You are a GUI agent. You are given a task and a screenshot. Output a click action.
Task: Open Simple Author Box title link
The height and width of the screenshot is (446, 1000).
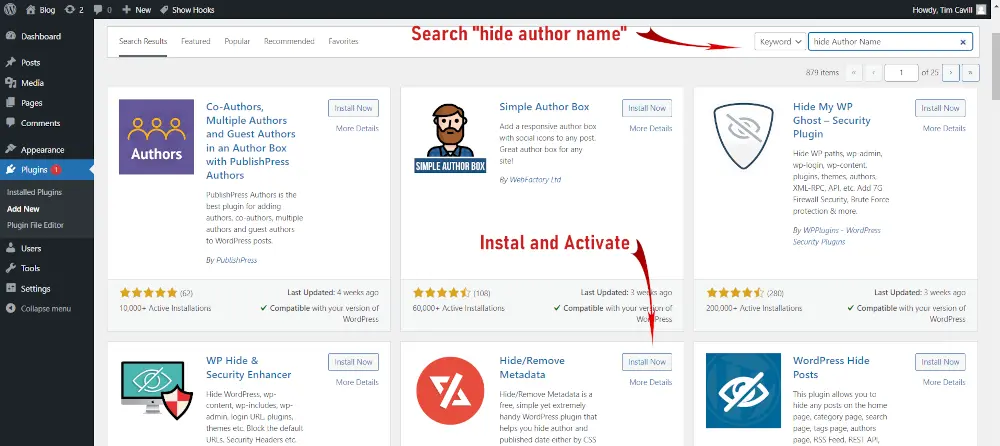click(544, 107)
